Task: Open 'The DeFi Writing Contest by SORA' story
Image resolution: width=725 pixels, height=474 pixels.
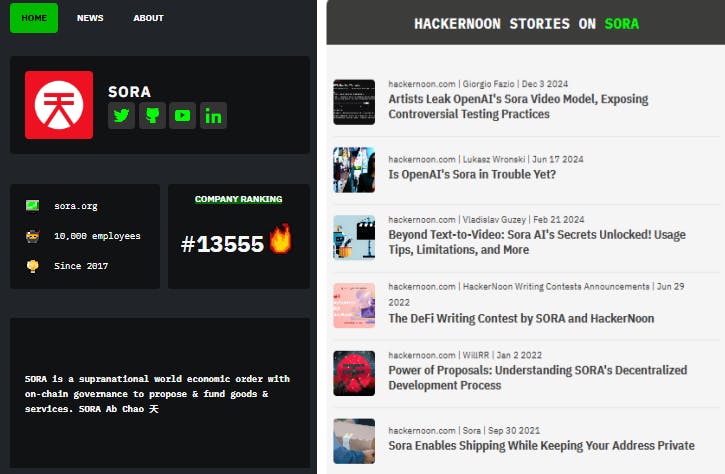Action: point(521,318)
